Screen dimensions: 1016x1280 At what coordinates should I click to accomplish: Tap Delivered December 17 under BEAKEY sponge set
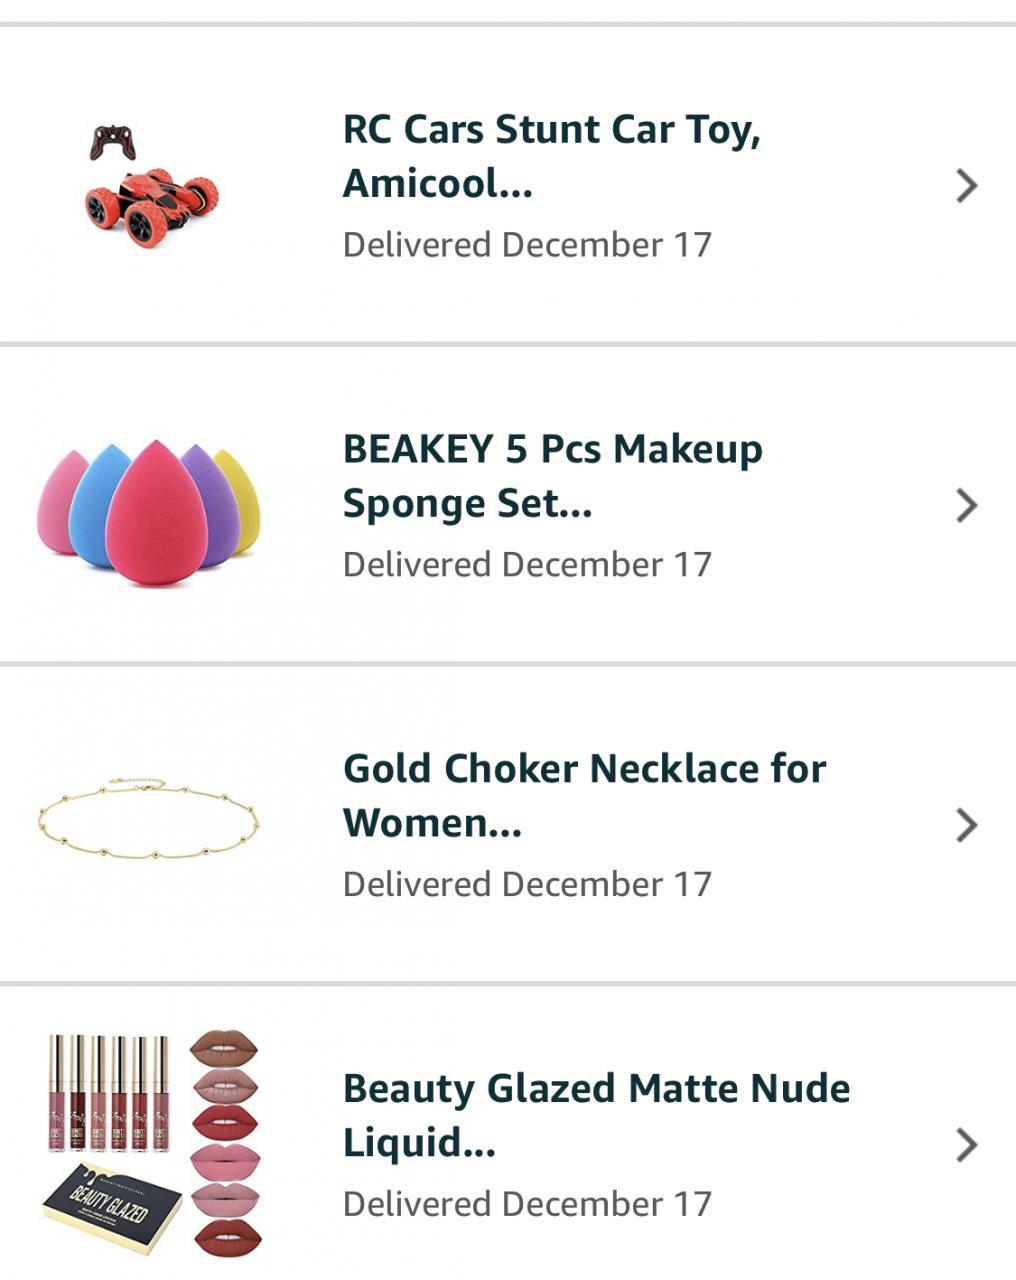(527, 565)
